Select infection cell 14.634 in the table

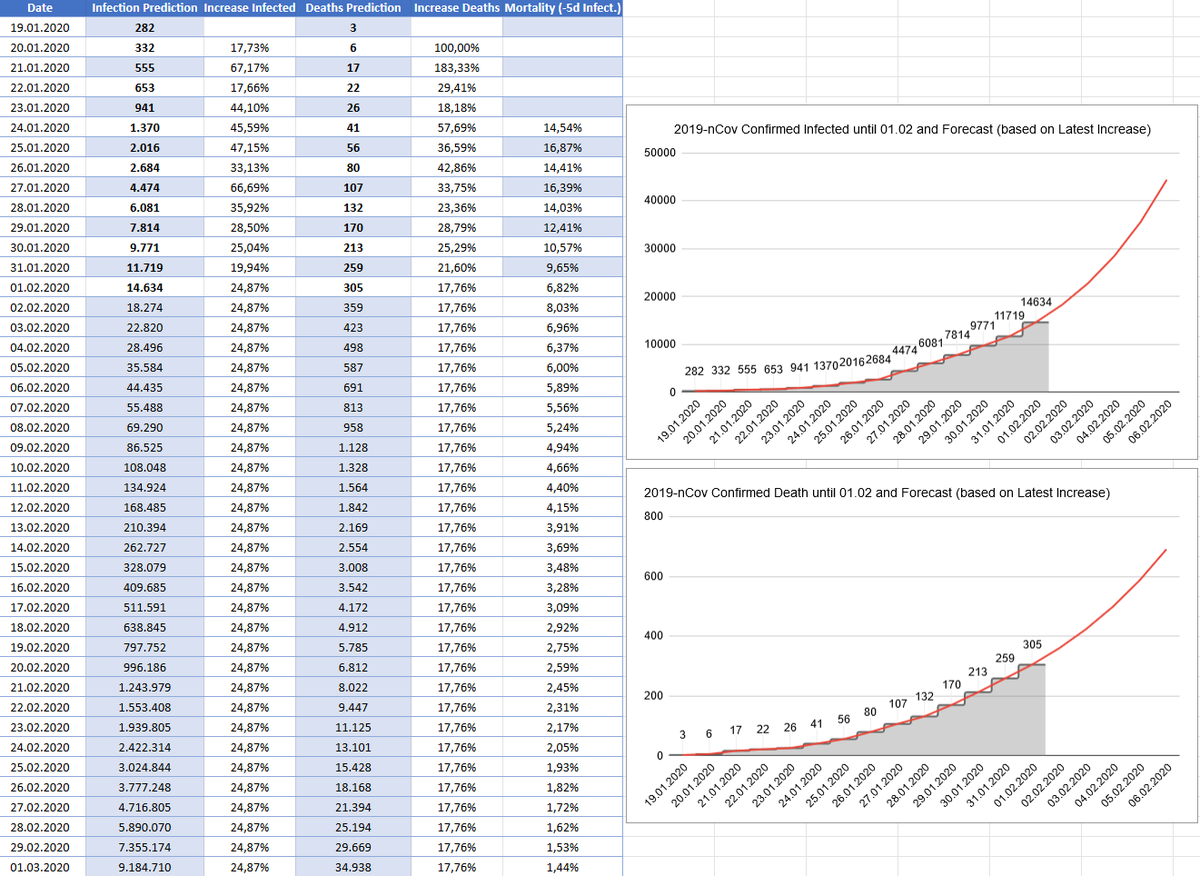[144, 288]
